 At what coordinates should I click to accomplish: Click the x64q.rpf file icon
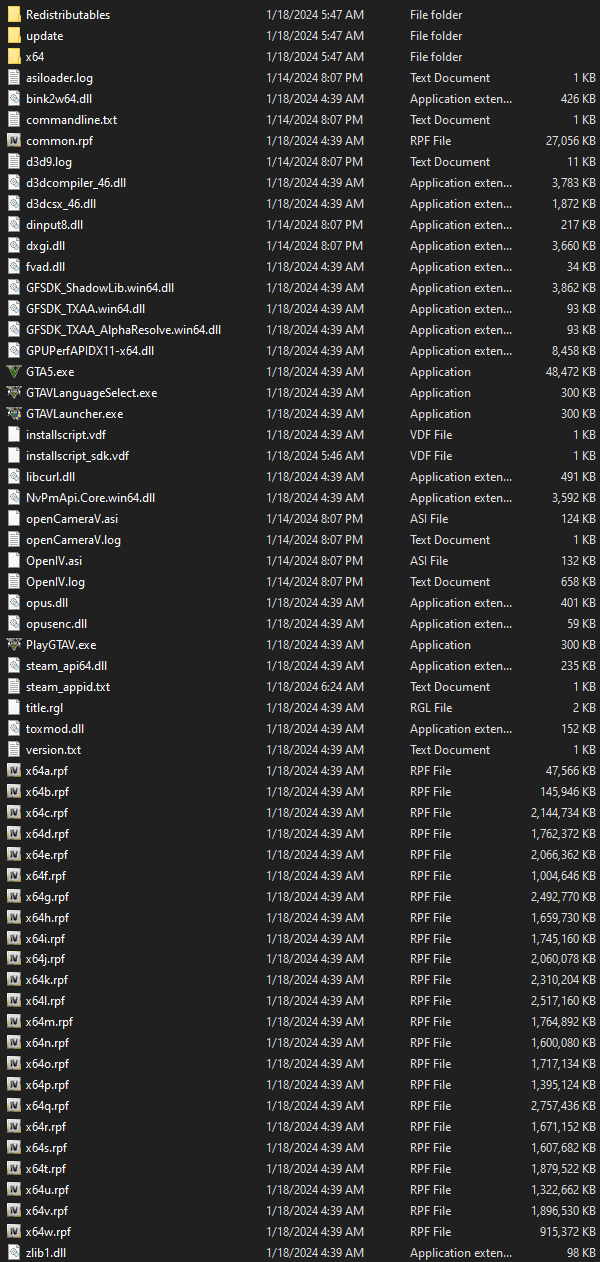[x=14, y=1106]
